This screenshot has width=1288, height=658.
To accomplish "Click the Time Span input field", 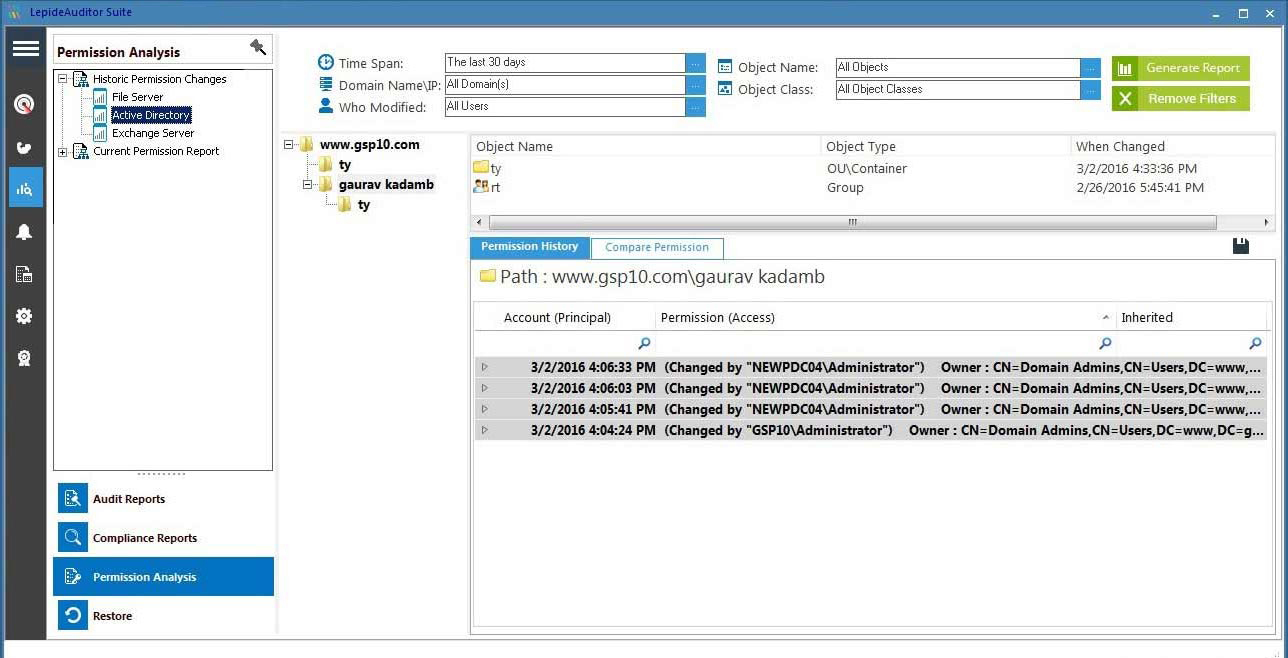I will (x=565, y=62).
